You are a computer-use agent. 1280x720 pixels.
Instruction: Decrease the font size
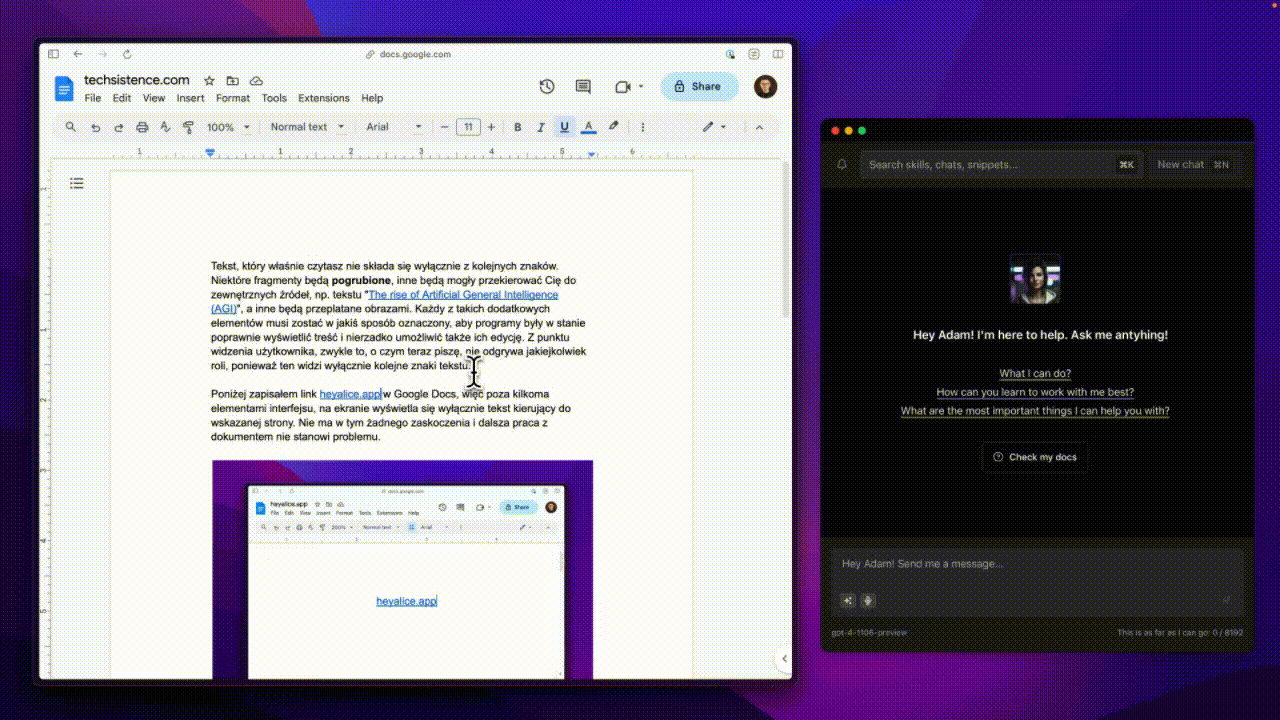445,127
